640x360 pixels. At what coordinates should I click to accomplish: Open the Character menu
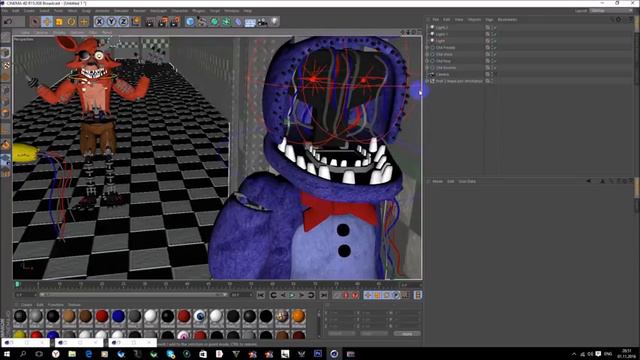pos(180,11)
